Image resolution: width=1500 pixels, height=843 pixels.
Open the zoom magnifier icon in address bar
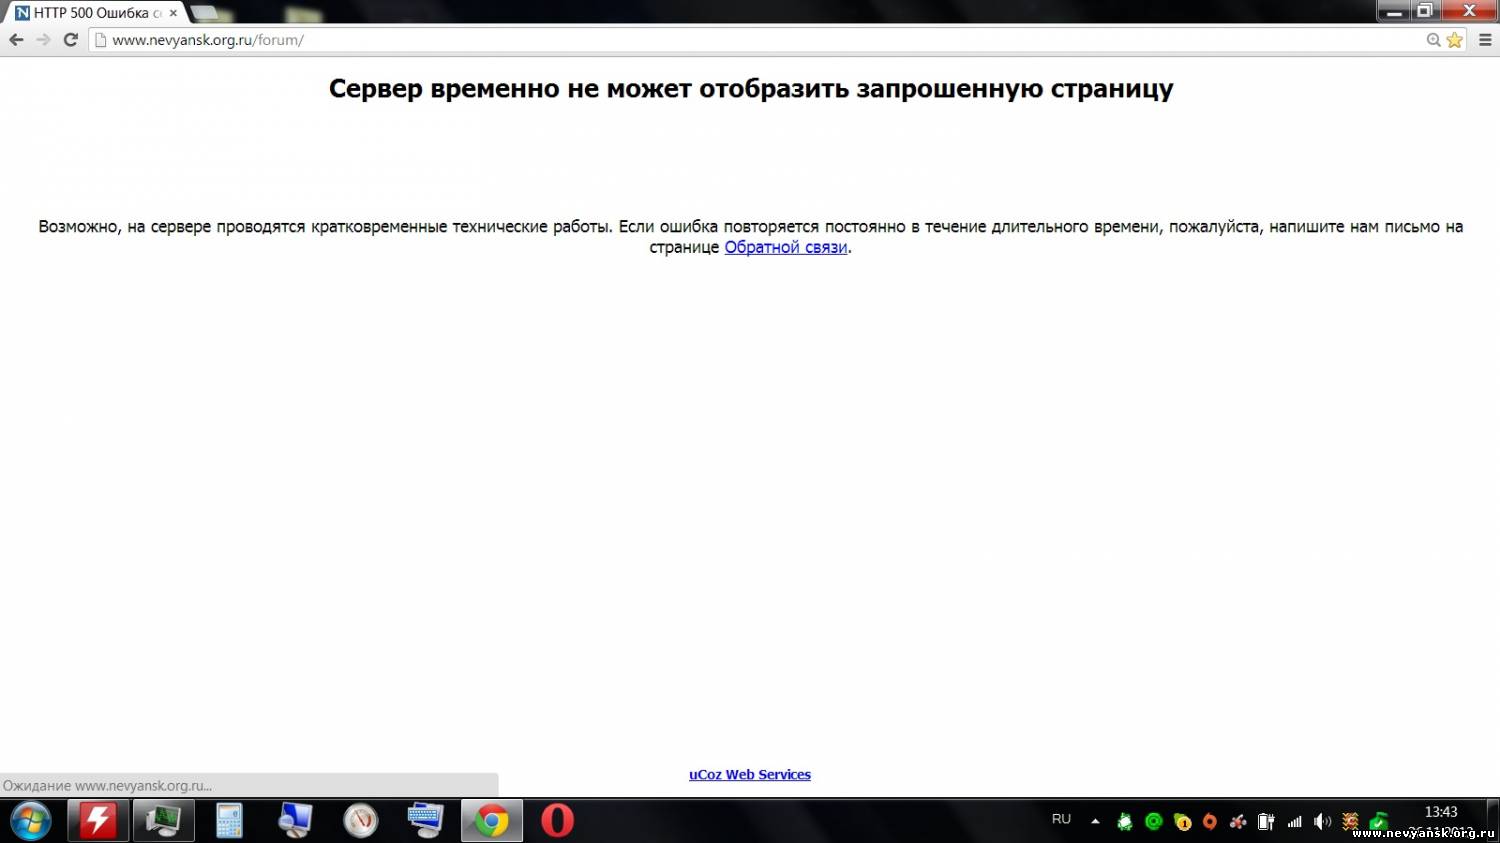1434,40
